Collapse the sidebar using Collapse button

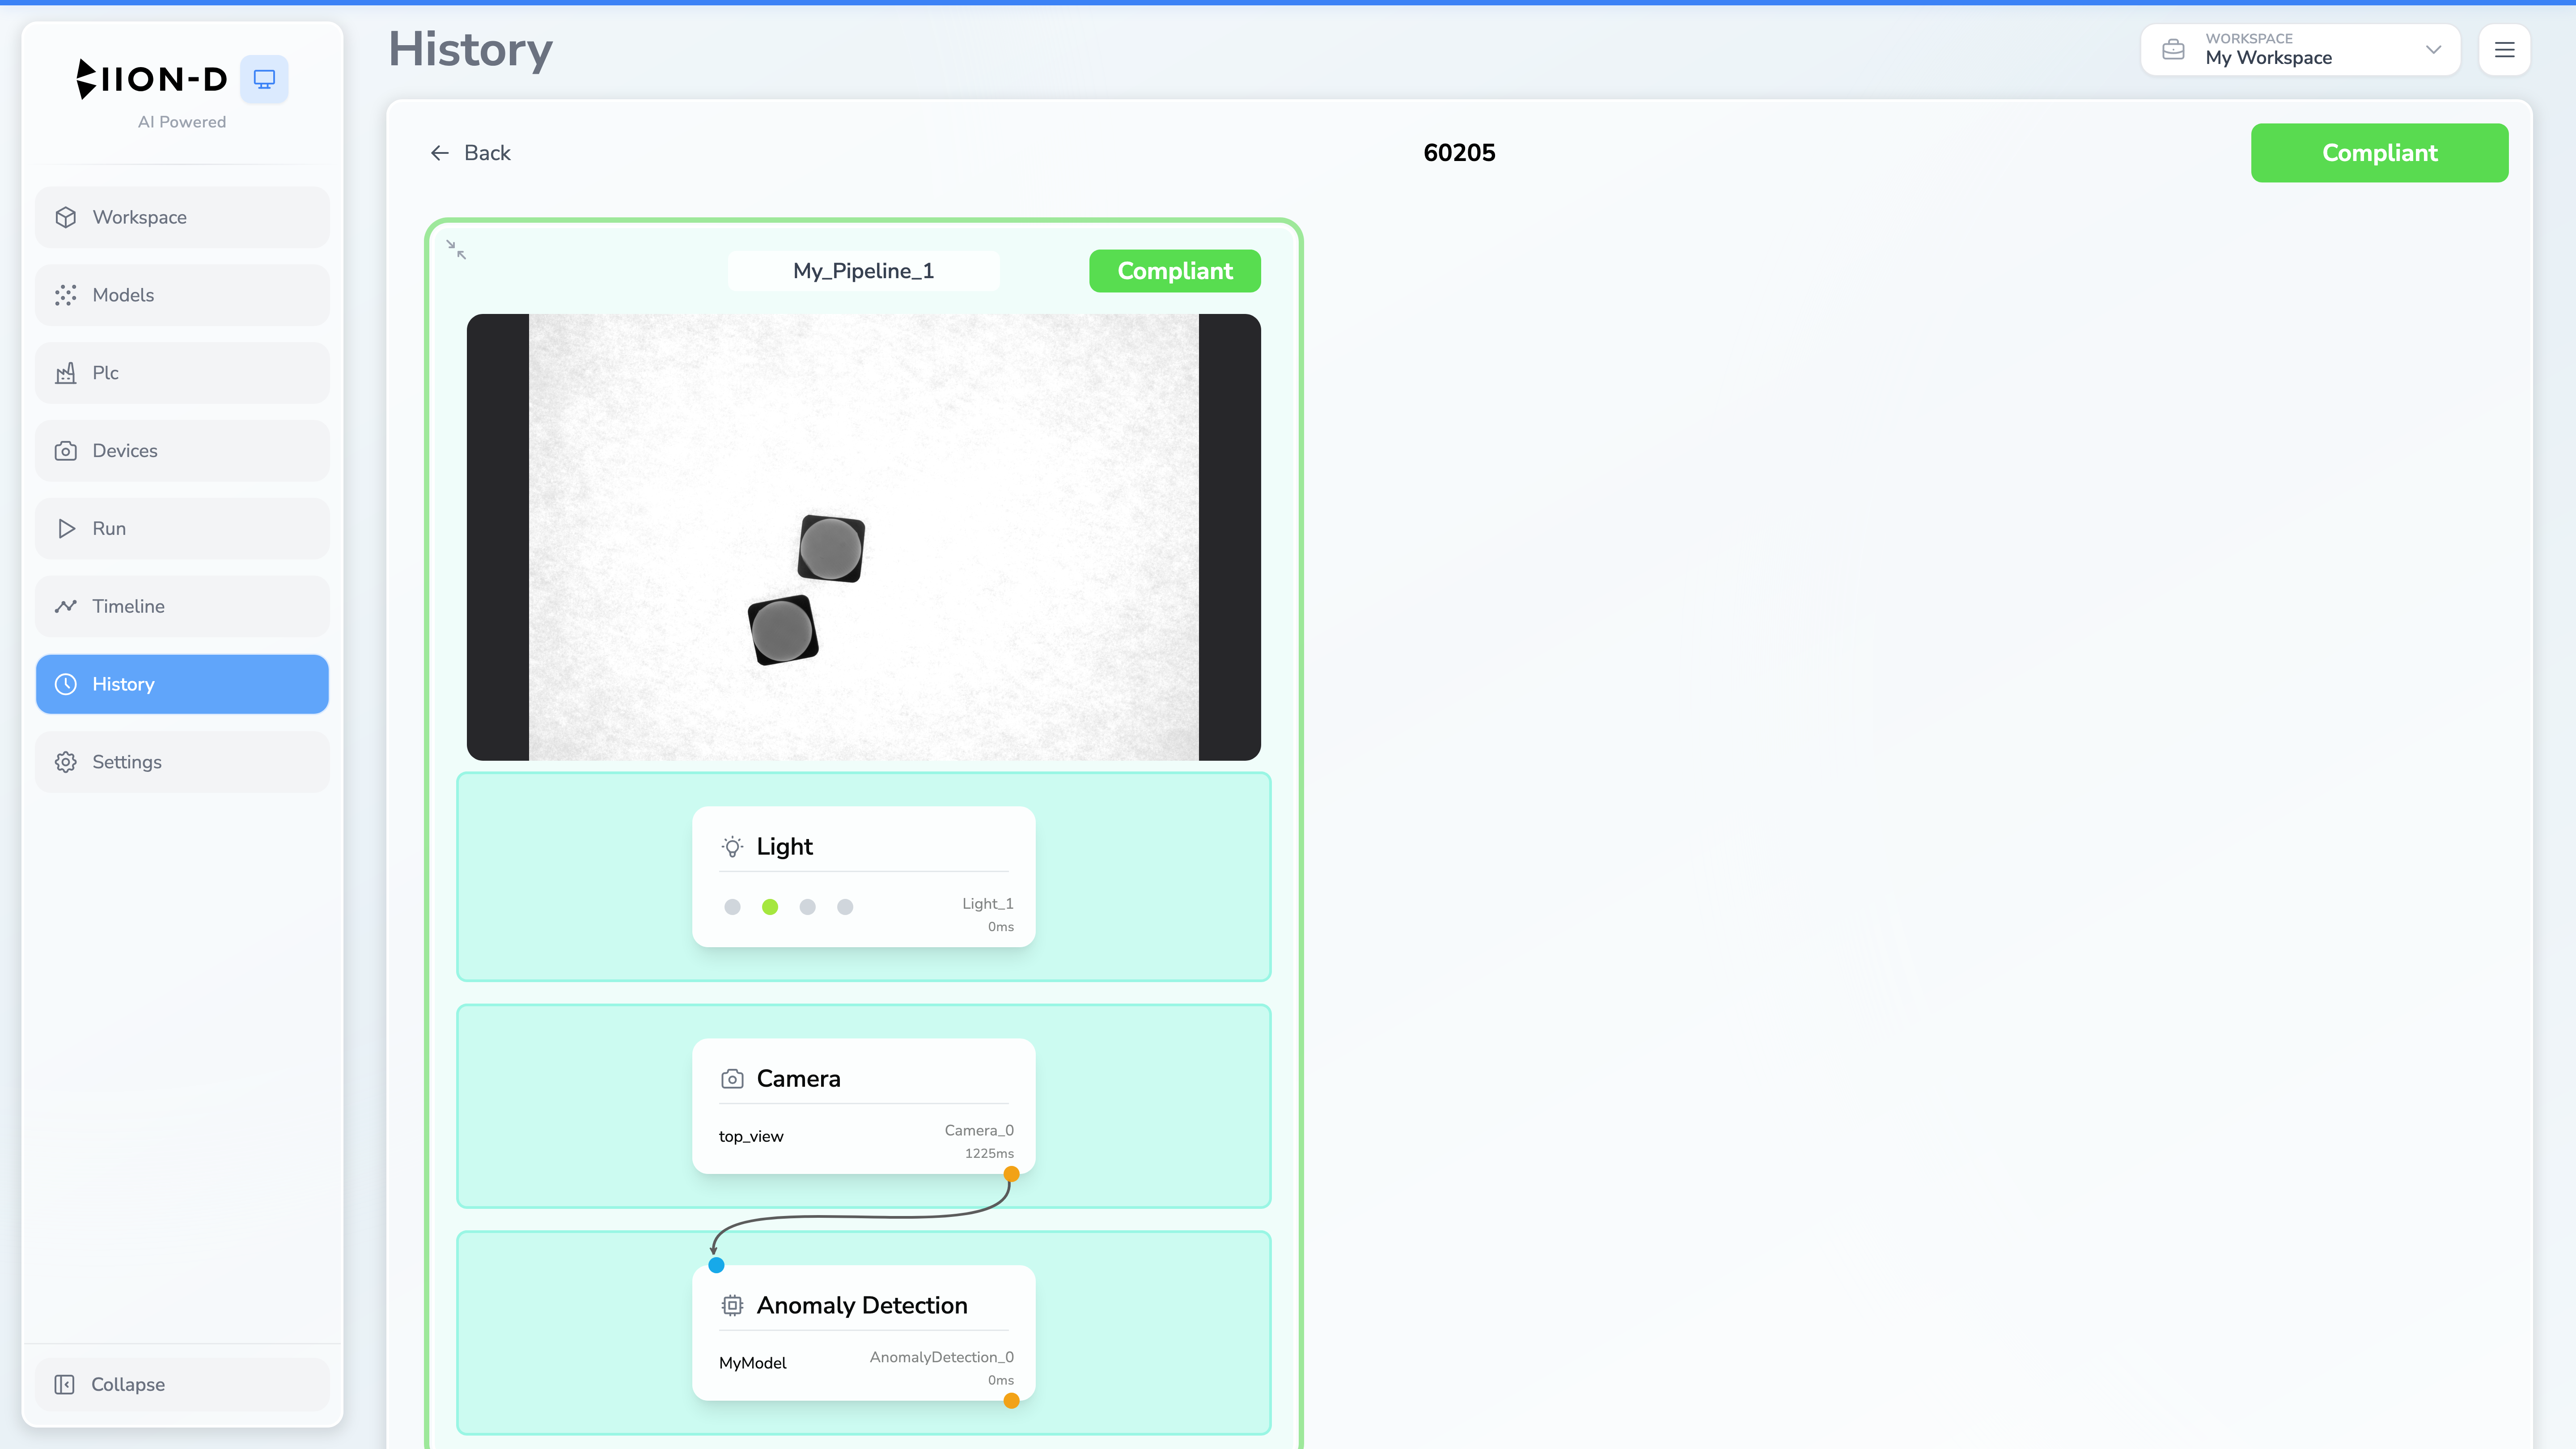tap(182, 1384)
